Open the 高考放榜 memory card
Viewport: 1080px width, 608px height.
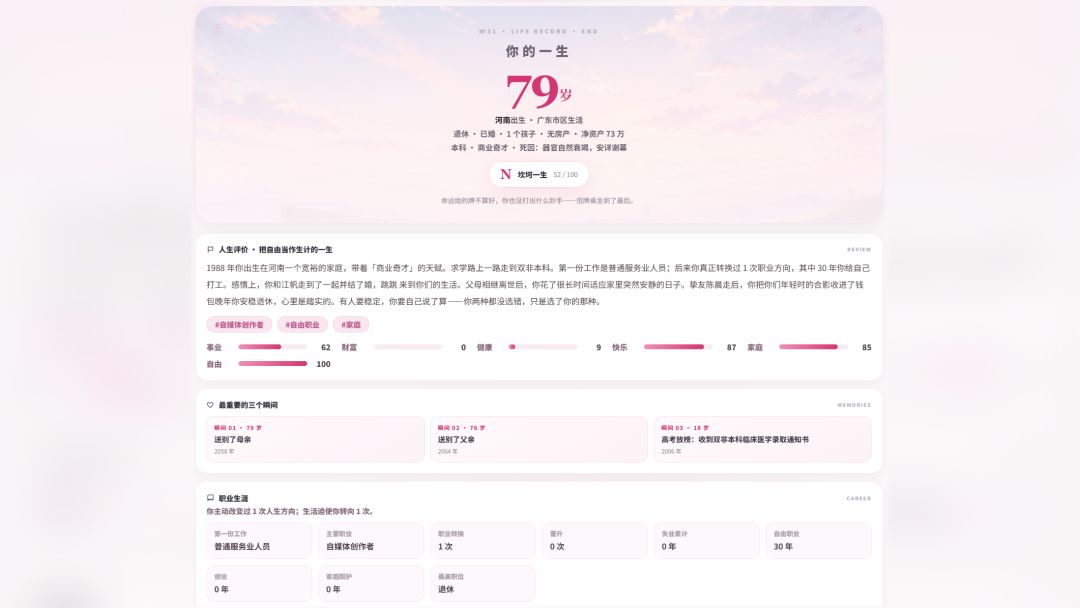click(x=762, y=439)
